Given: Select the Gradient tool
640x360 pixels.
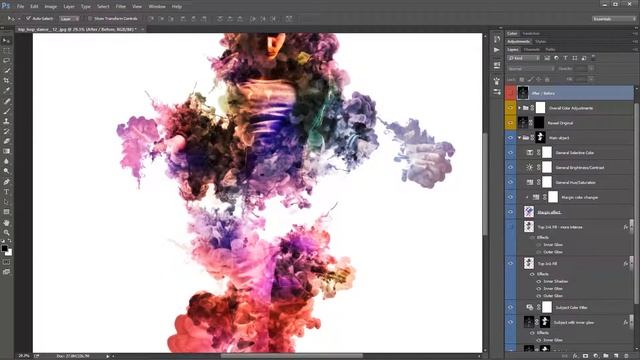Looking at the screenshot, I should click(x=6, y=151).
